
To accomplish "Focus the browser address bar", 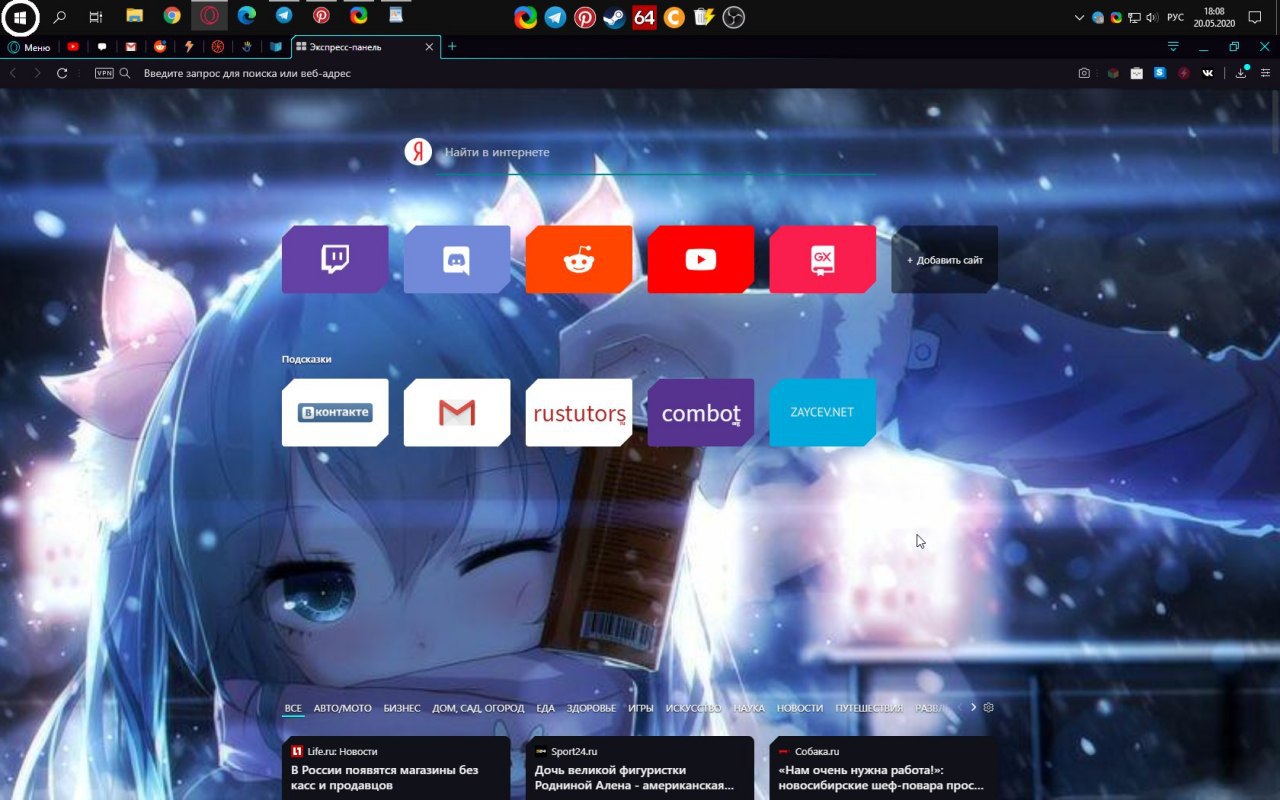I will tap(600, 73).
